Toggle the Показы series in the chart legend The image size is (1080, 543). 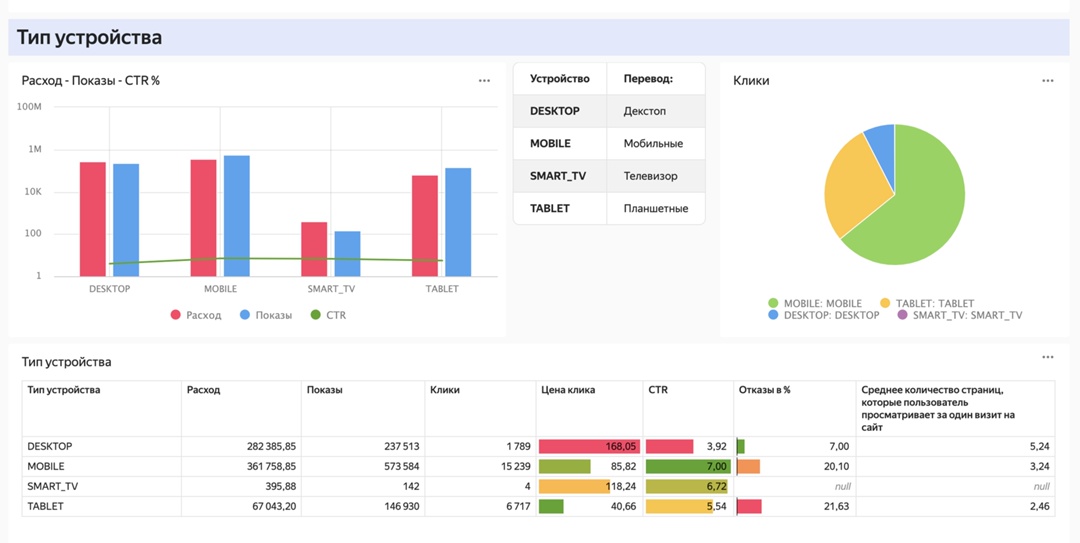[x=266, y=315]
